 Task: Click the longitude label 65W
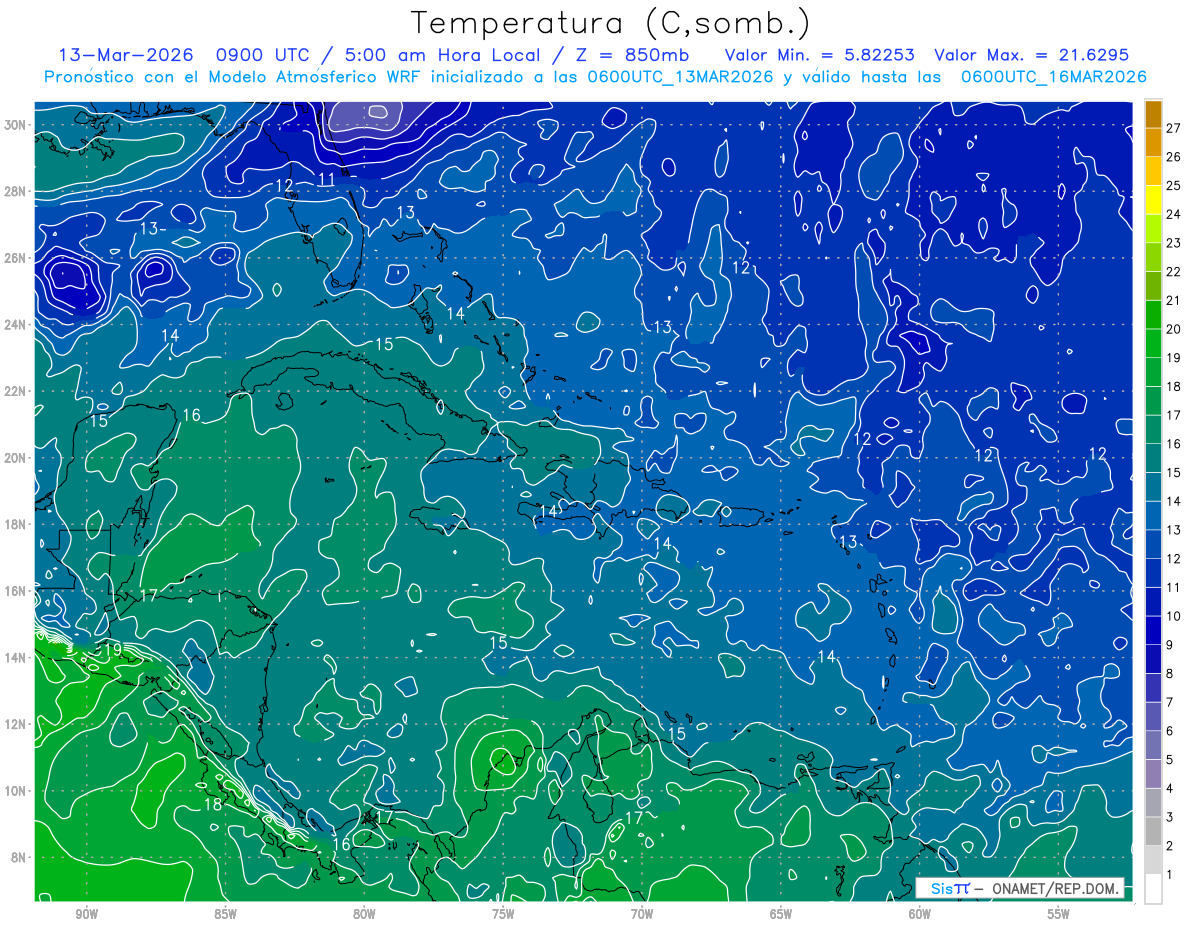point(781,915)
